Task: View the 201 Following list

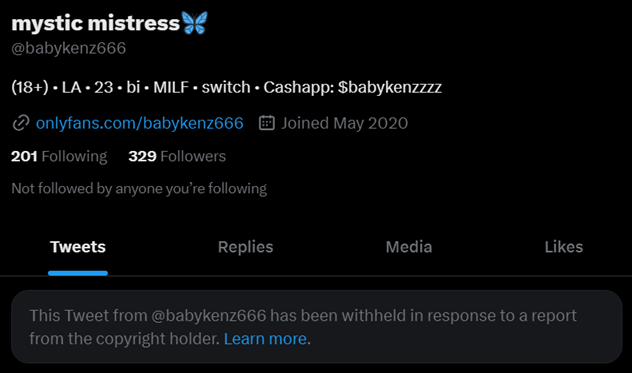Action: coord(59,156)
